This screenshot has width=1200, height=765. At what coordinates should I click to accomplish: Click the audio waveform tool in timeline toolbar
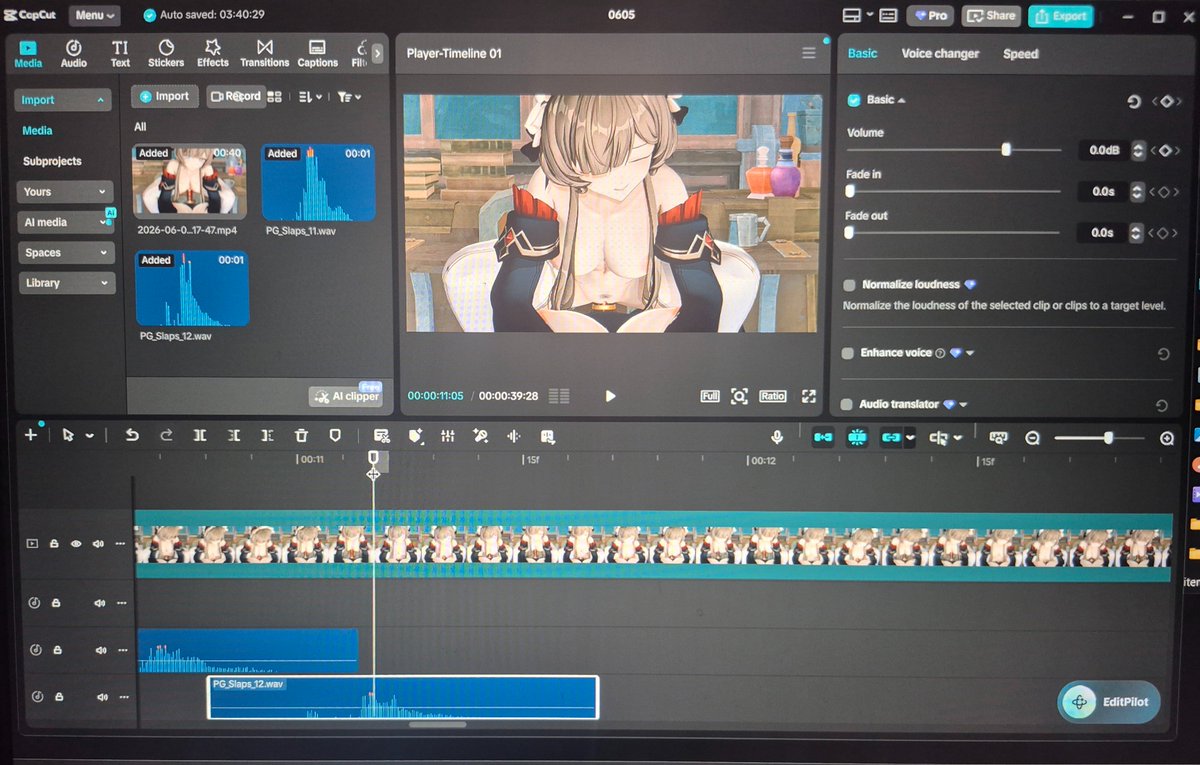[514, 436]
